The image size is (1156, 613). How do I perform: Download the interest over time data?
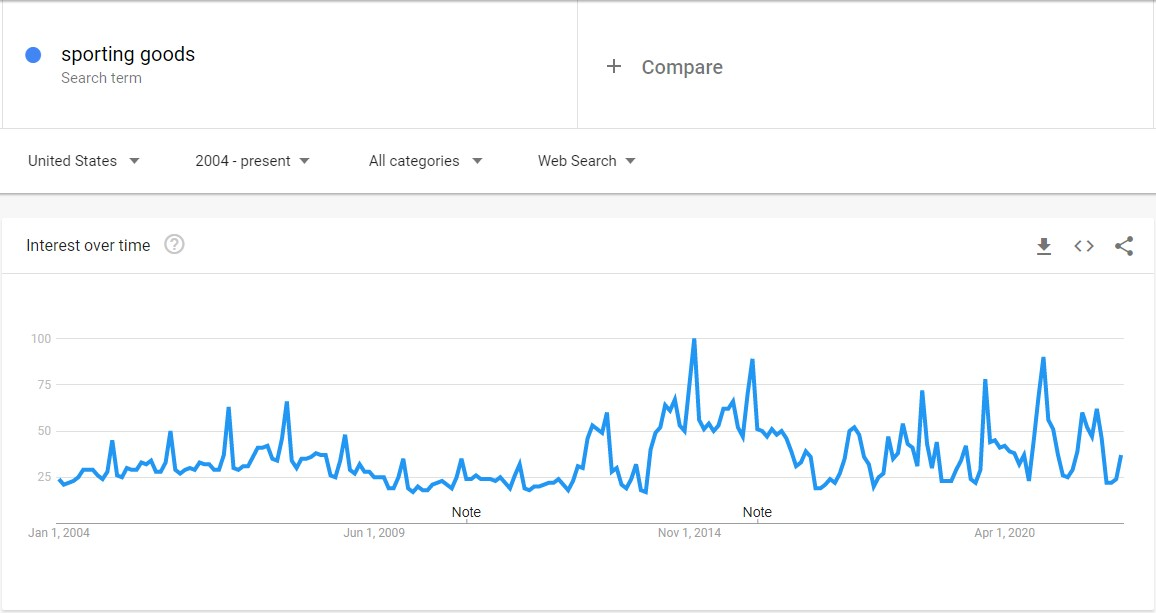(1043, 246)
